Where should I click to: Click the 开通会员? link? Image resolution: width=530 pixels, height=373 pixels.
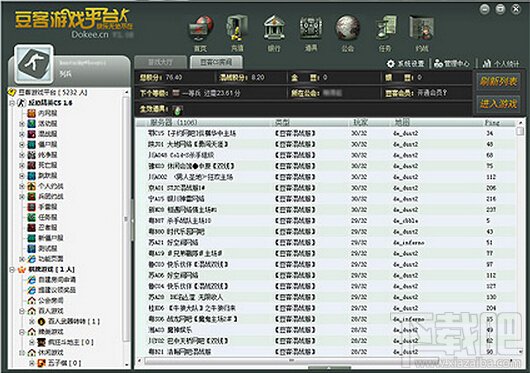click(x=432, y=93)
